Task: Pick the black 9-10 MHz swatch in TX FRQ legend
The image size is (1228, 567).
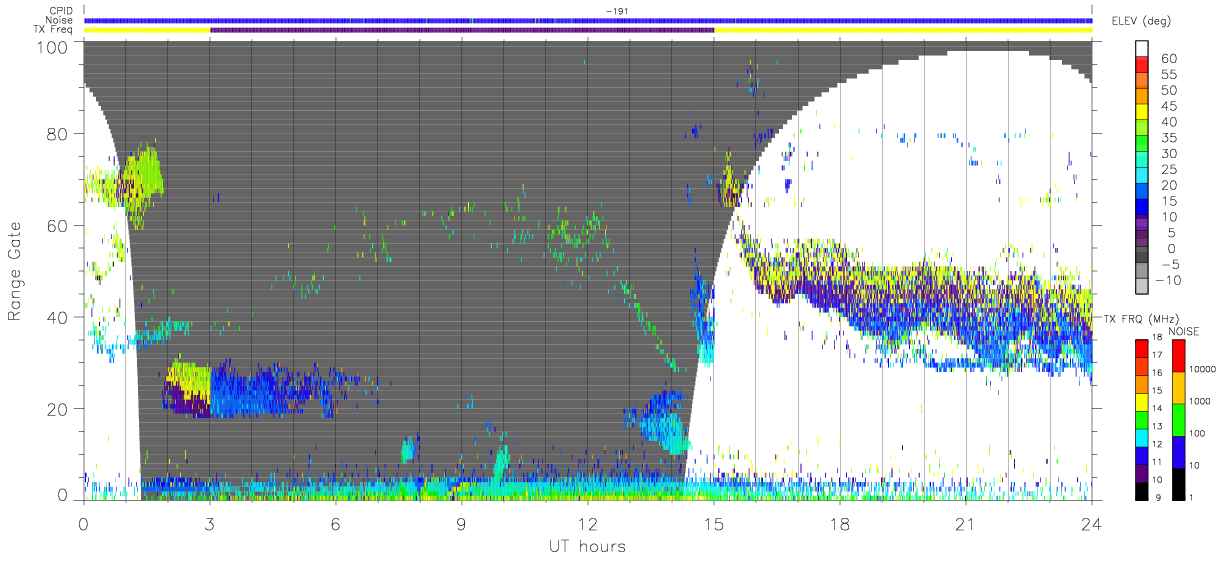Action: [x=1143, y=489]
